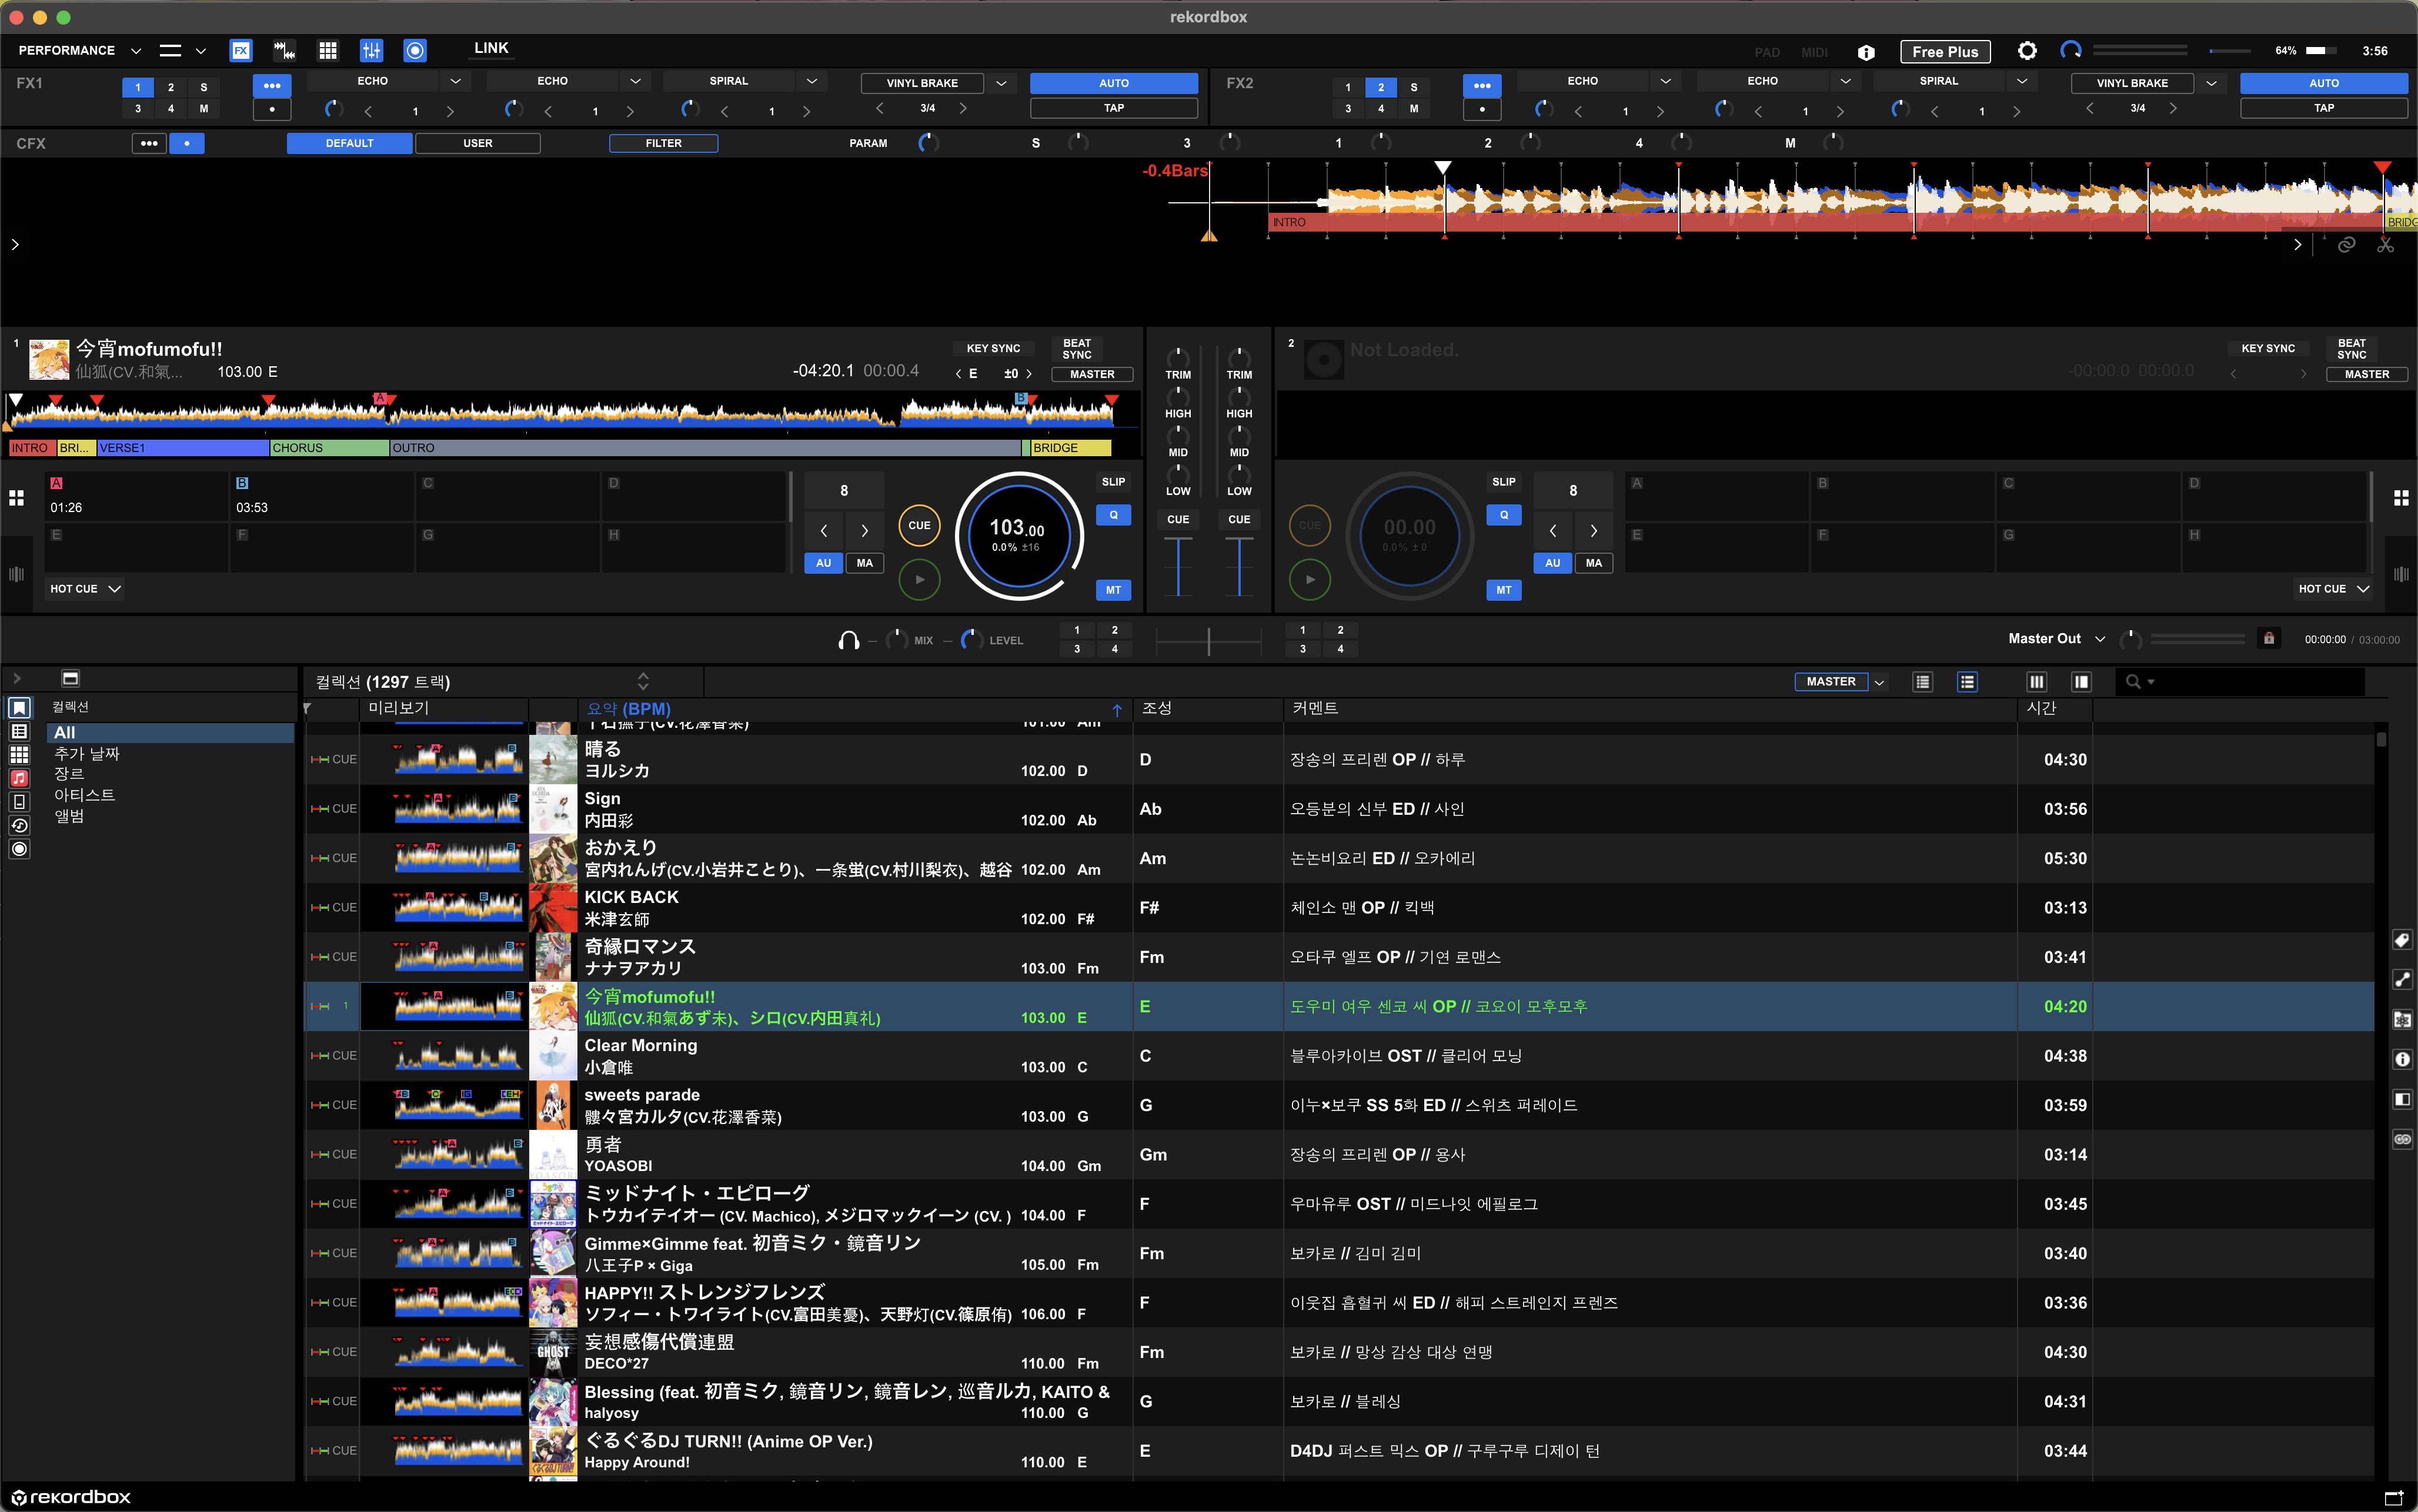This screenshot has width=2418, height=1512.
Task: Open the HOT CUE pad mode dropdown on deck 1
Action: click(85, 589)
